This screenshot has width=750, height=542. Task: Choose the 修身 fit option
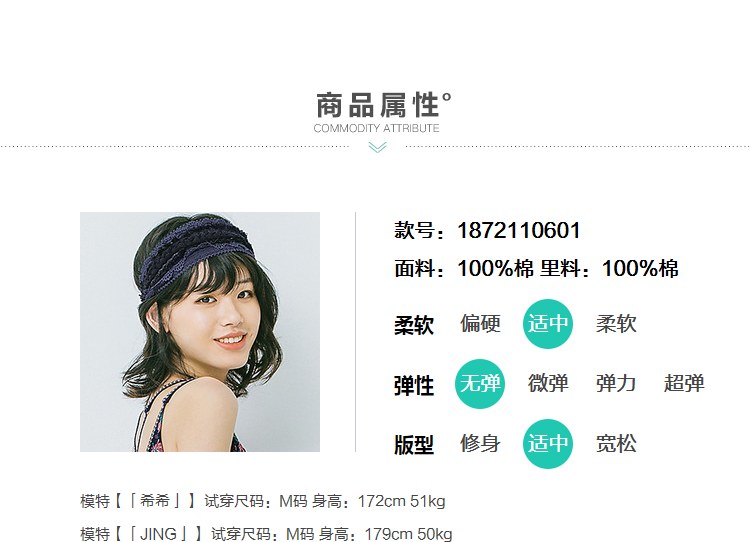480,443
